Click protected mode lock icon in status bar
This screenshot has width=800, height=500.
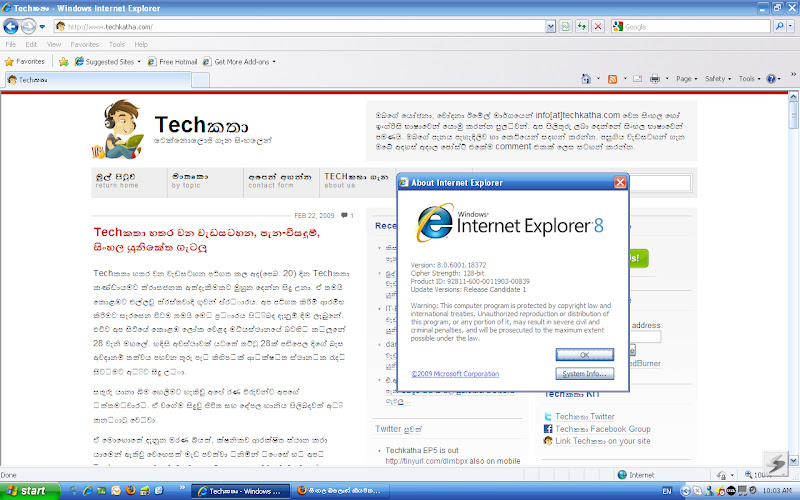(x=721, y=475)
